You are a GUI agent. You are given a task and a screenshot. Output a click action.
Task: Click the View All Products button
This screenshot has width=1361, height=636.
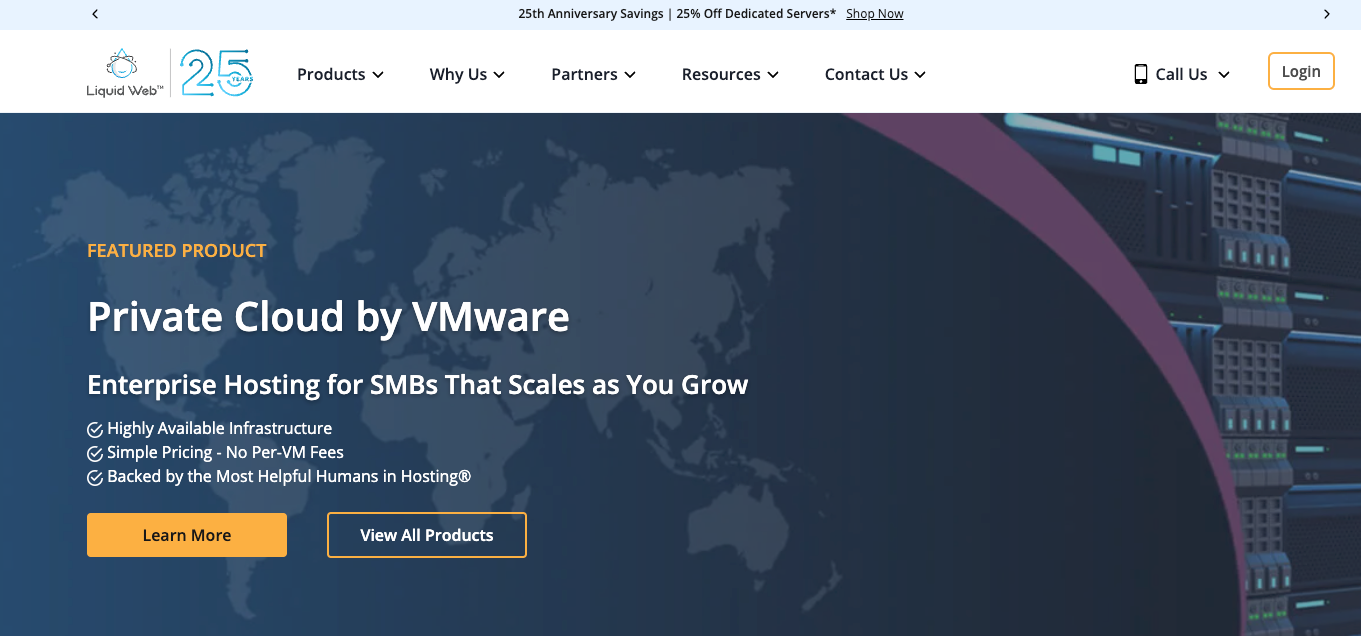tap(427, 535)
